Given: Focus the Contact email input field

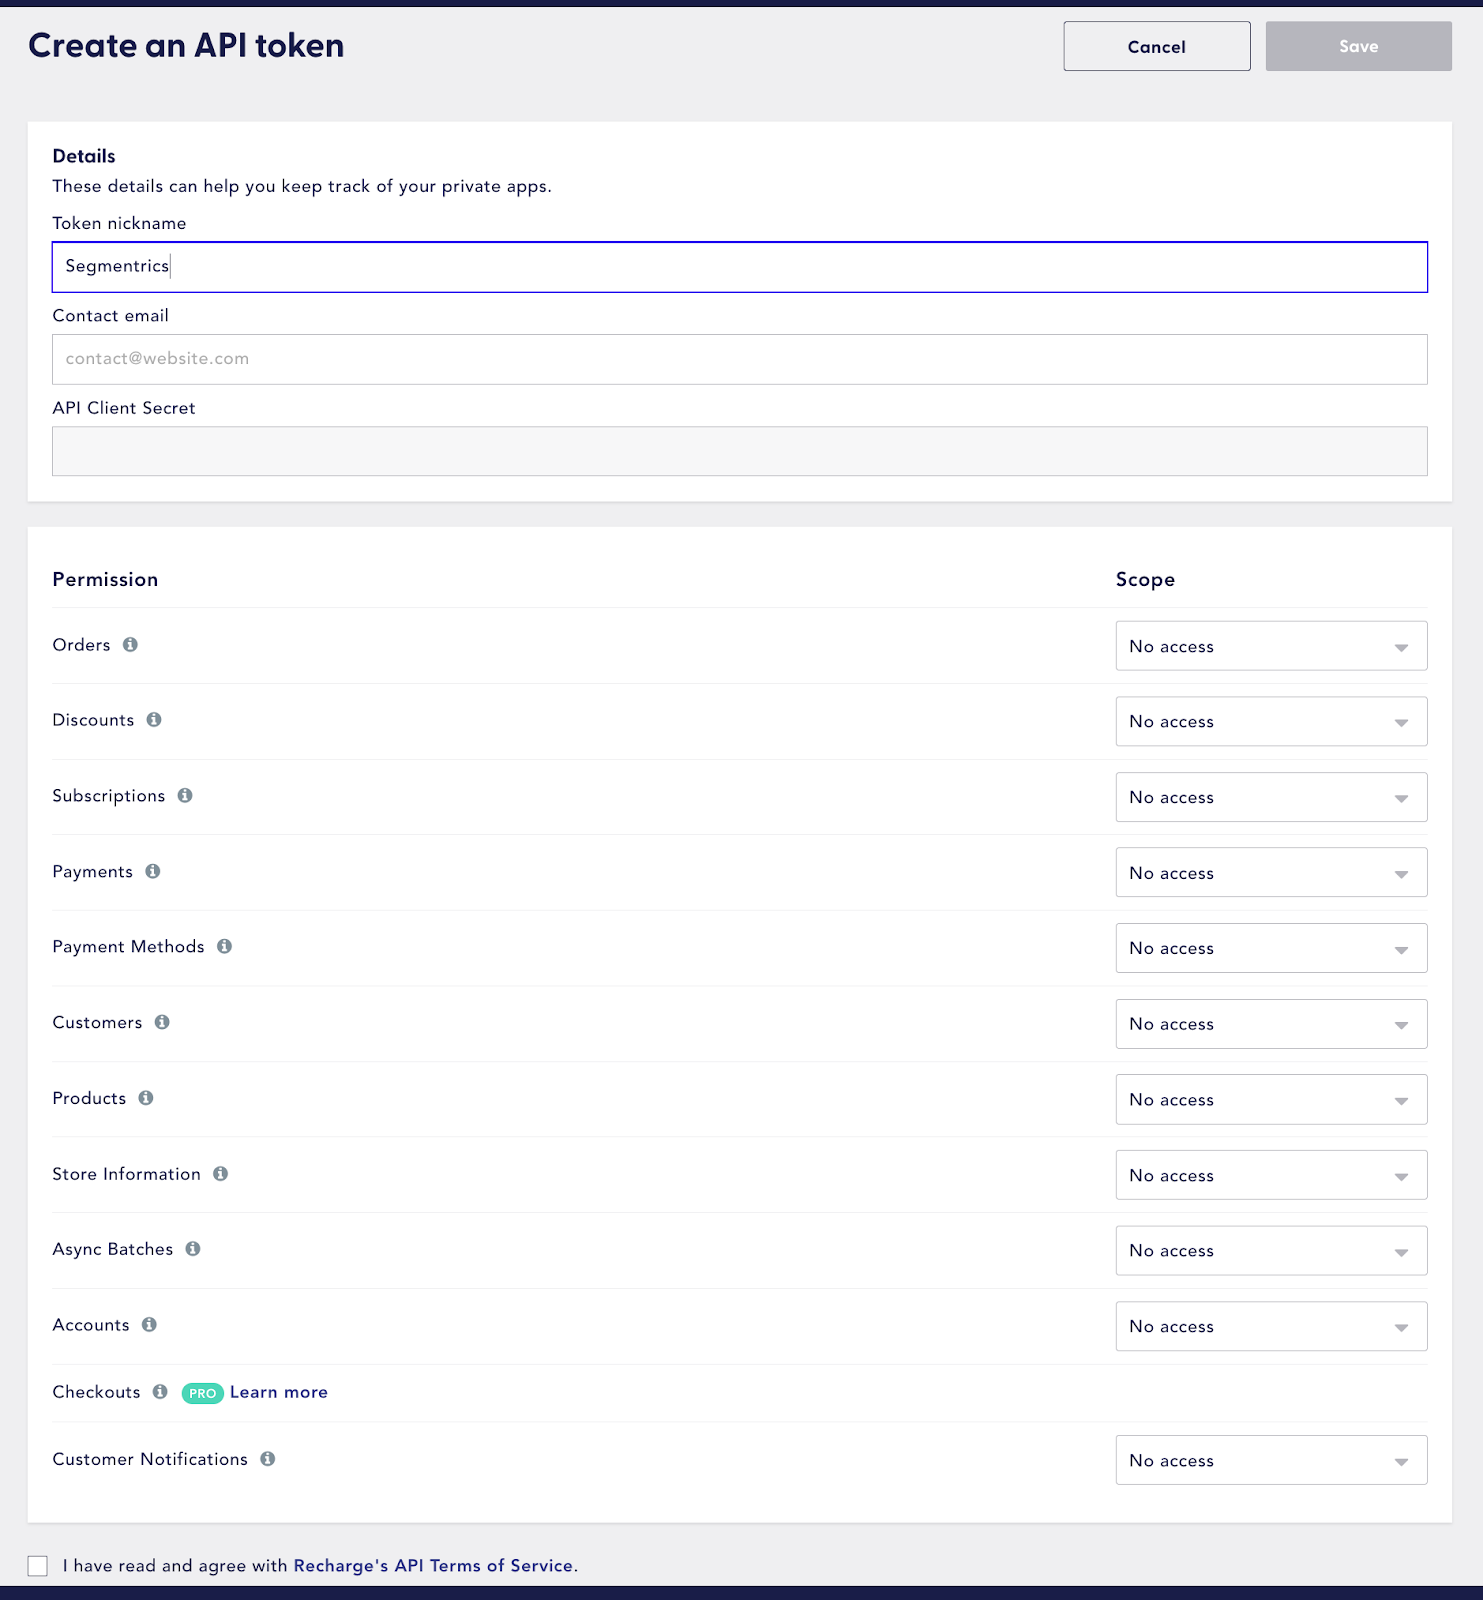Looking at the screenshot, I should tap(739, 359).
